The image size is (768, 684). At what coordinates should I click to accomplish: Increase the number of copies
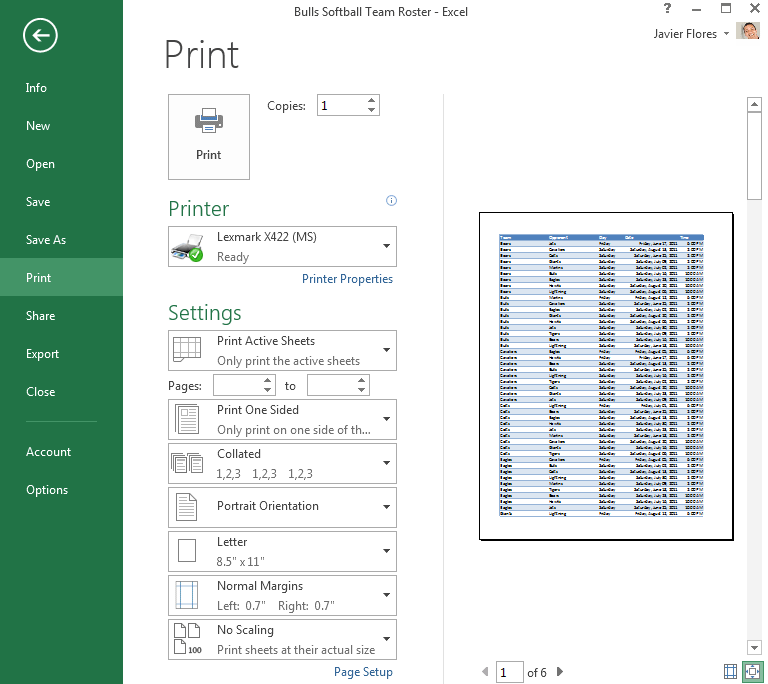(372, 100)
